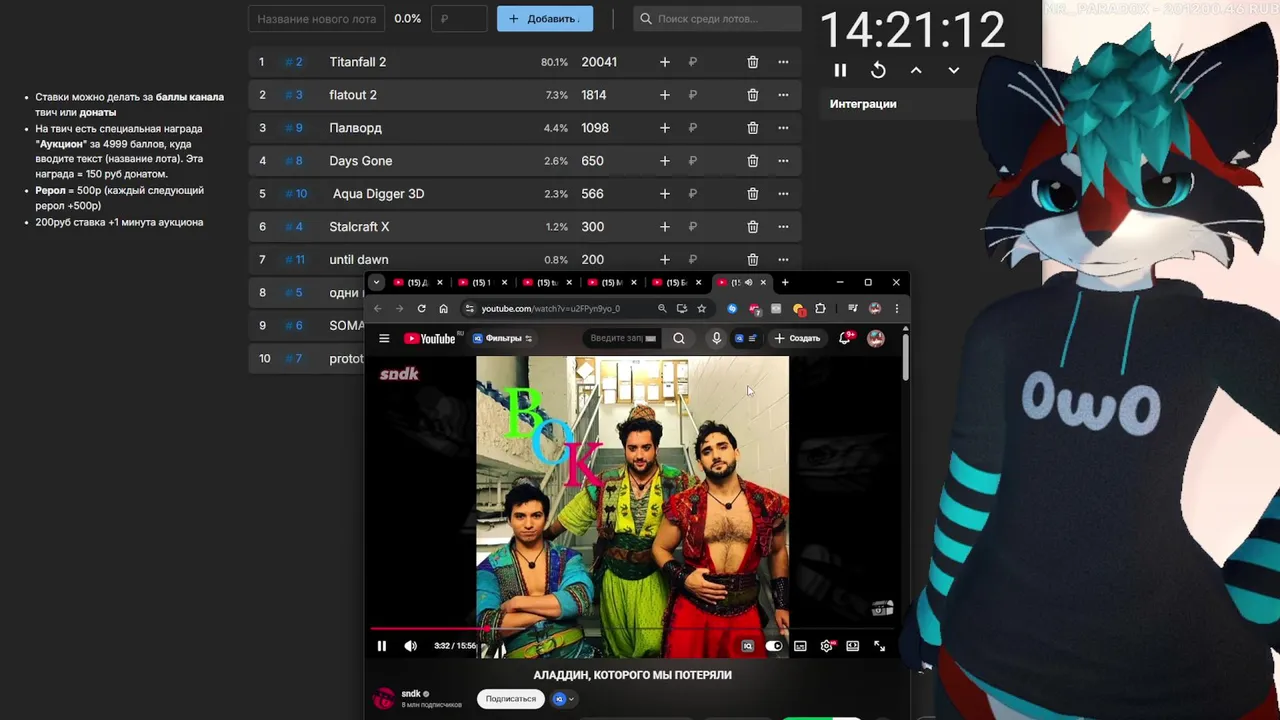Increase the timer with the up chevron
The width and height of the screenshot is (1280, 720).
[x=916, y=70]
